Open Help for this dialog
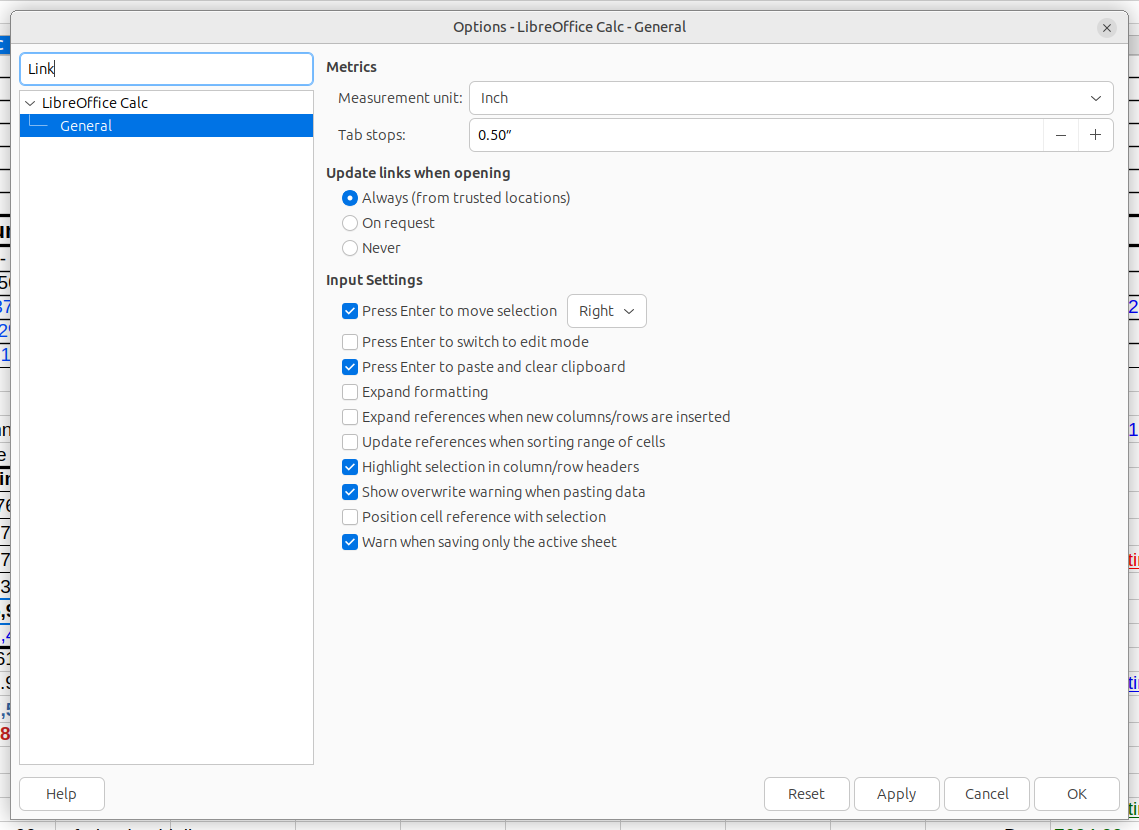Screen dimensions: 1139x830 [62, 794]
